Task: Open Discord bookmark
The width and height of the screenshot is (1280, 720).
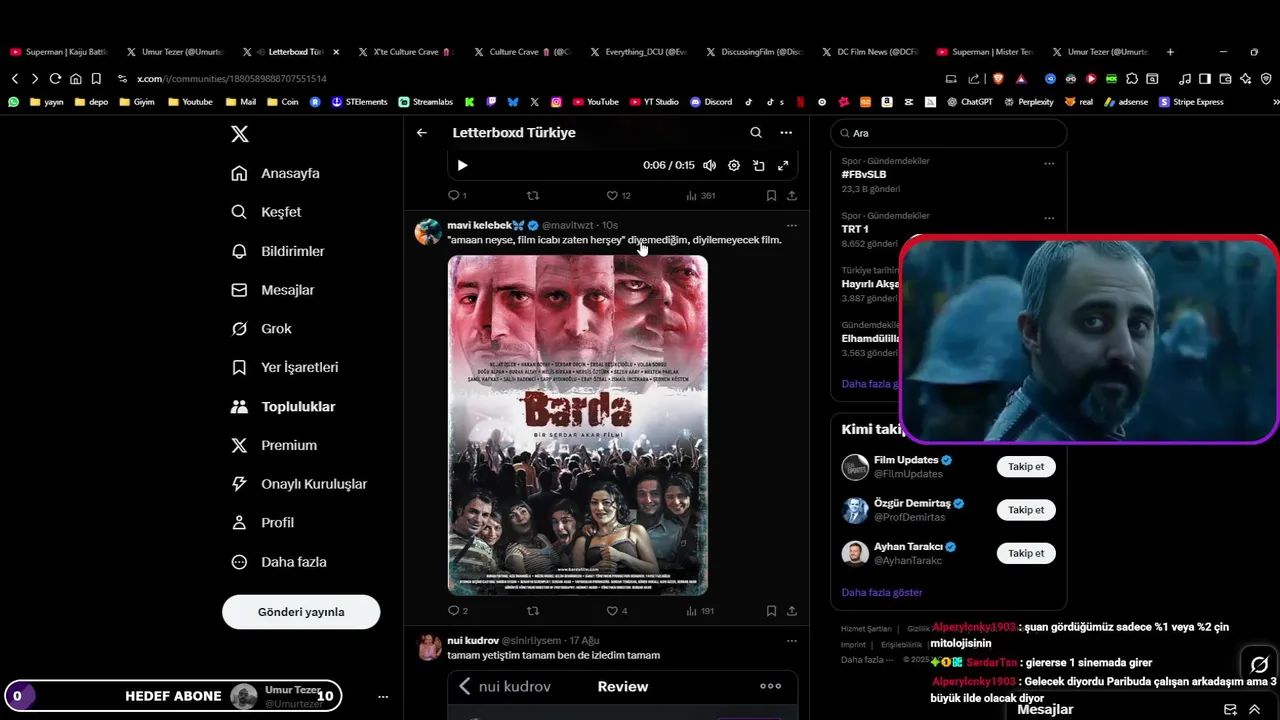Action: click(711, 102)
